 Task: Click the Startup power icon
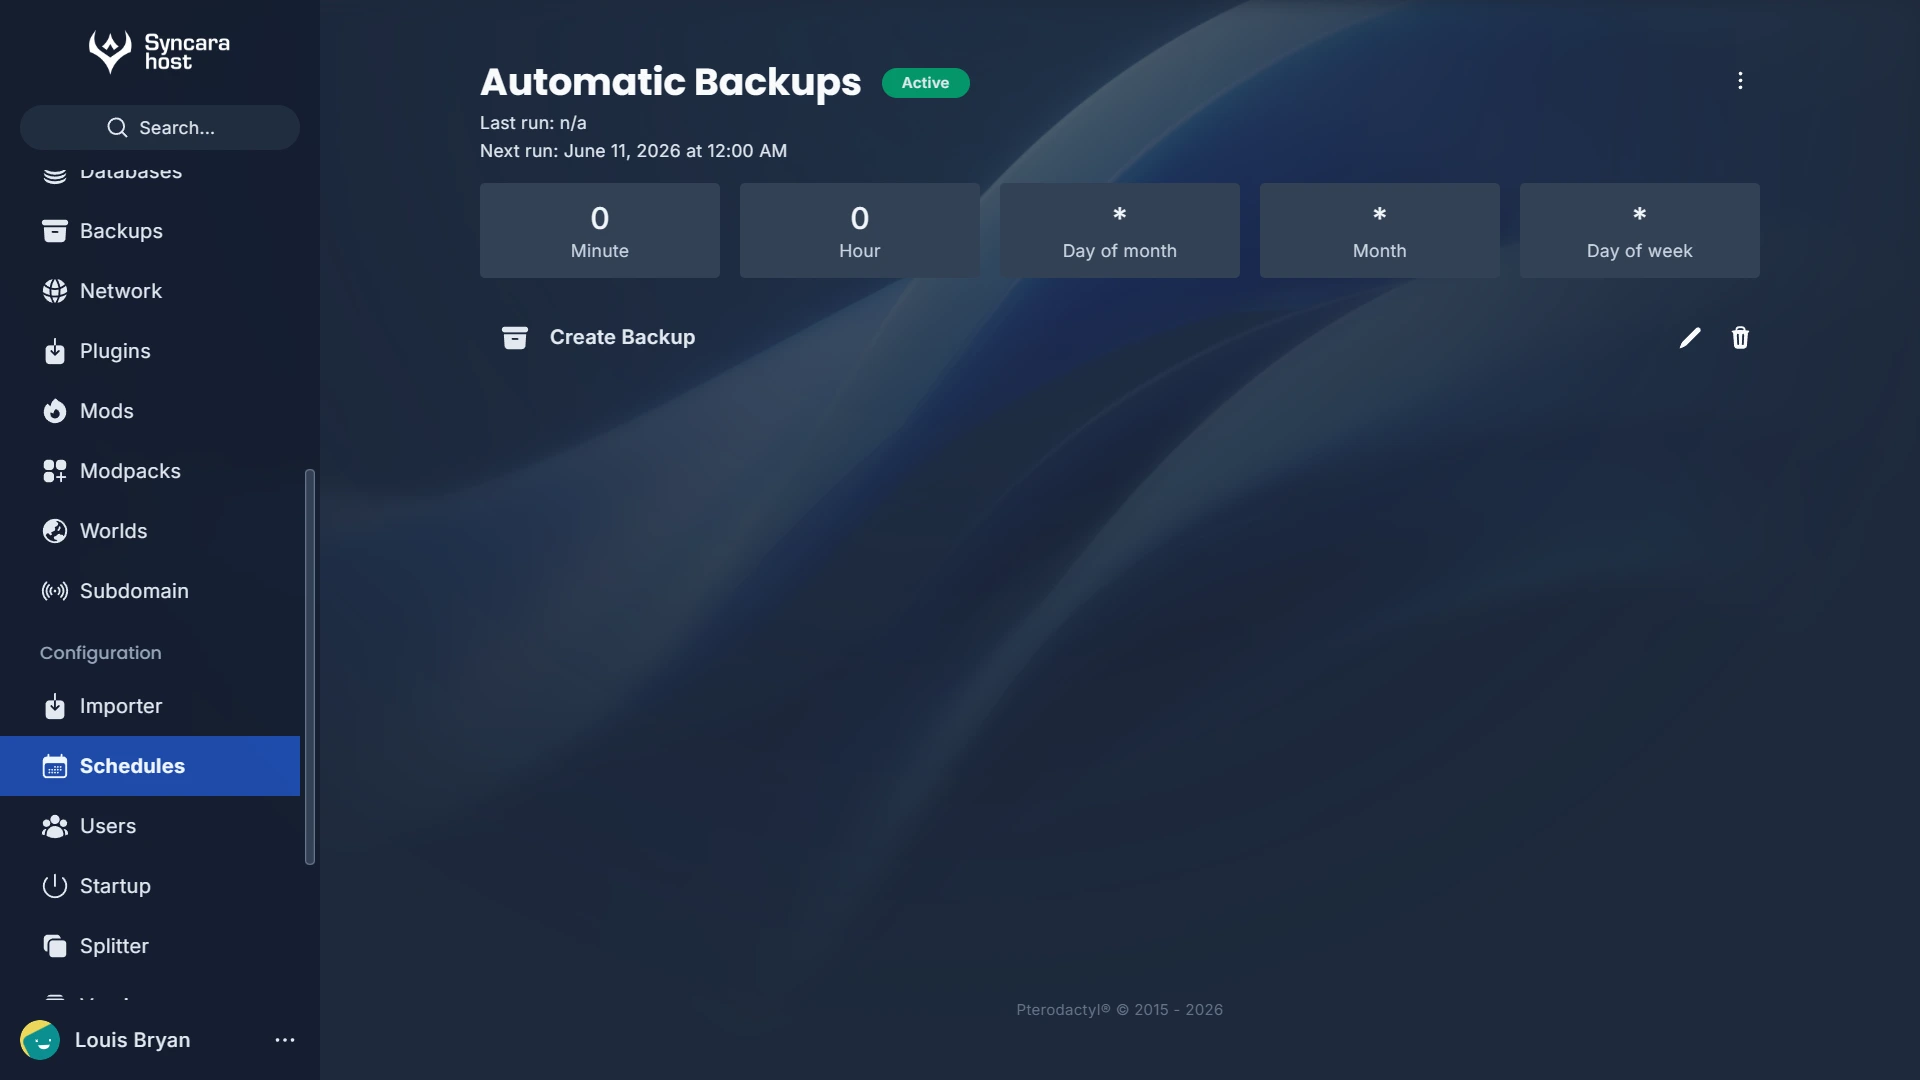point(55,886)
